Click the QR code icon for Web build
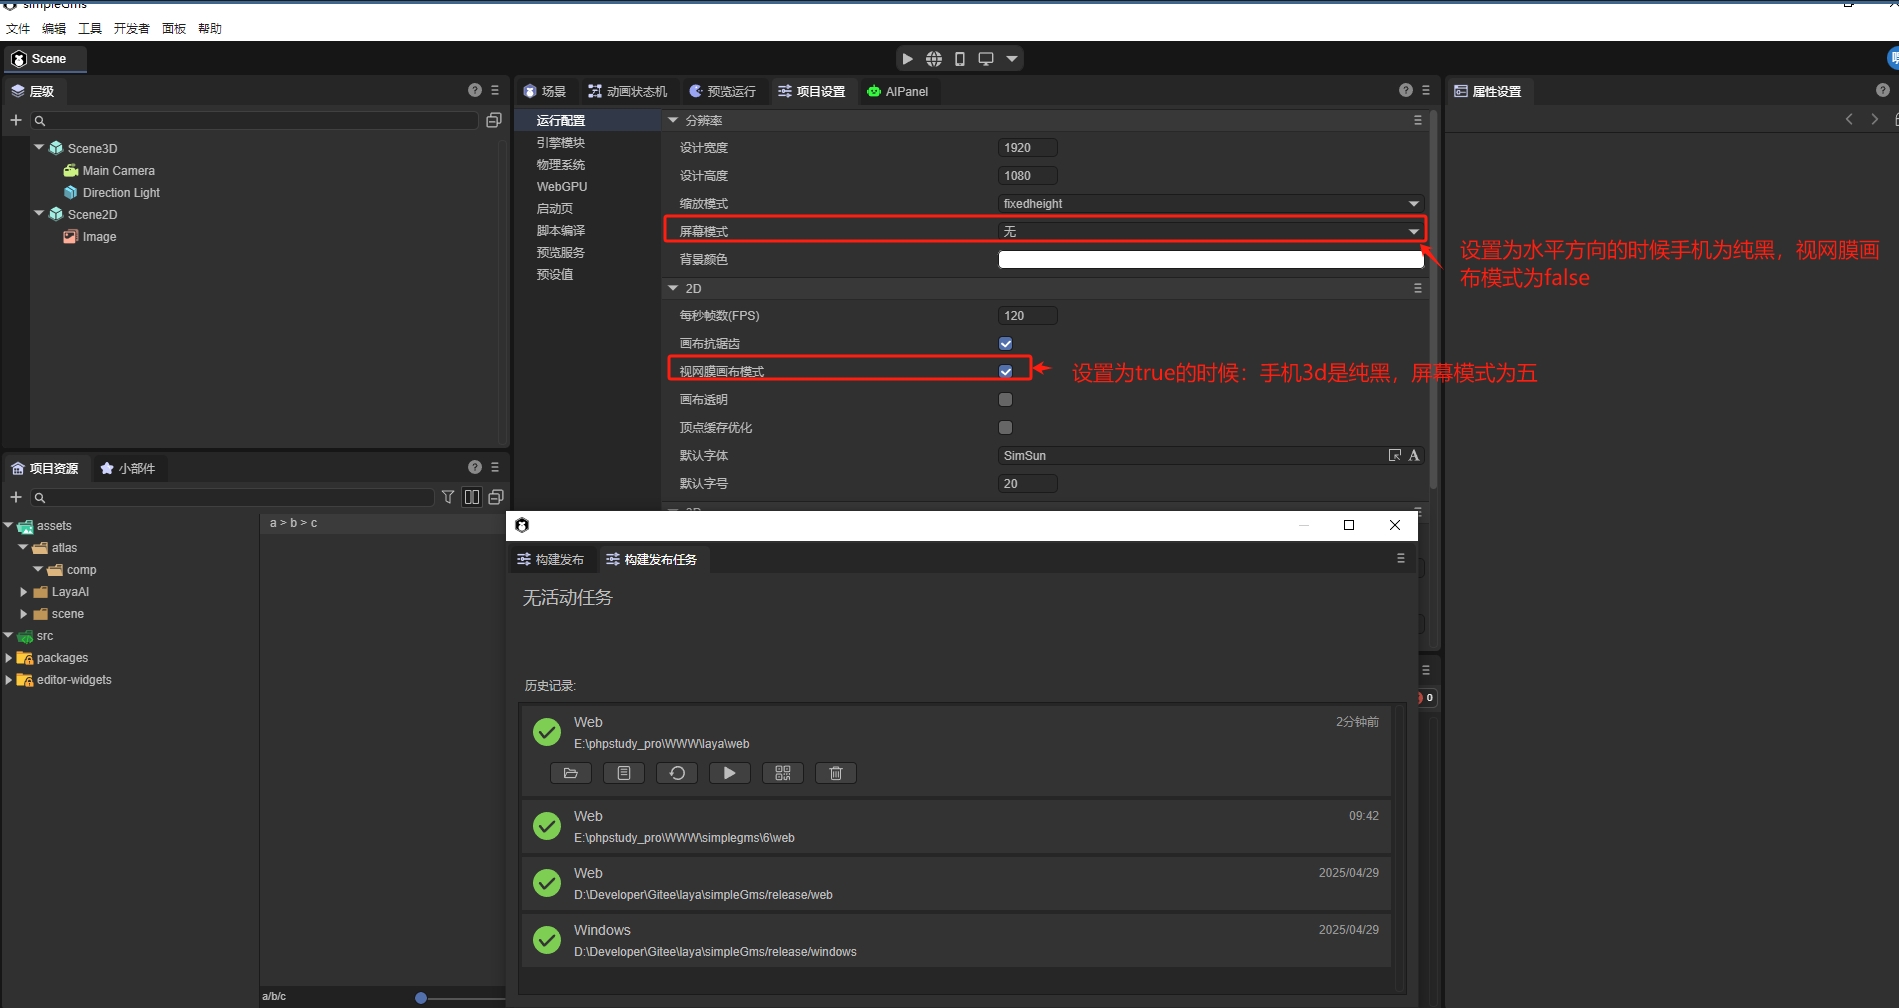The height and width of the screenshot is (1008, 1899). (782, 773)
